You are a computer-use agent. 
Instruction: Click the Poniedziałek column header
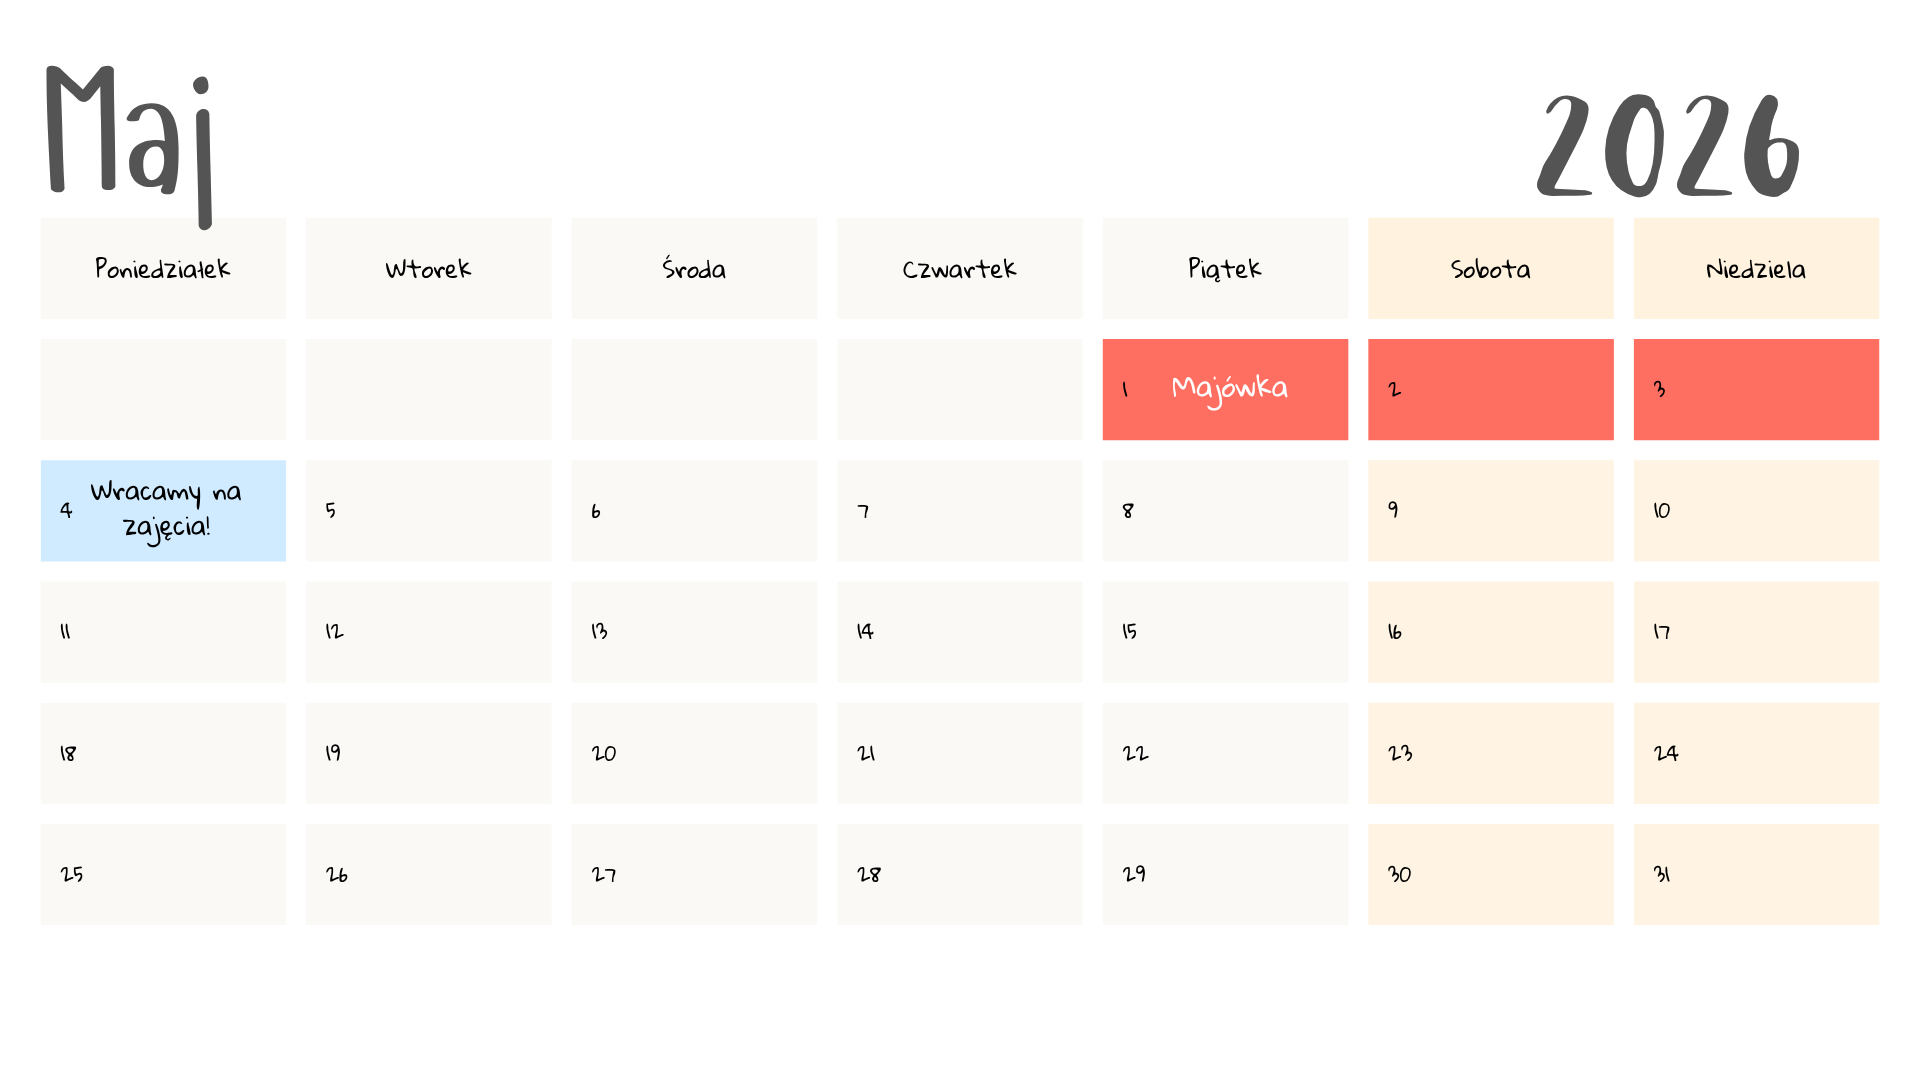click(163, 268)
